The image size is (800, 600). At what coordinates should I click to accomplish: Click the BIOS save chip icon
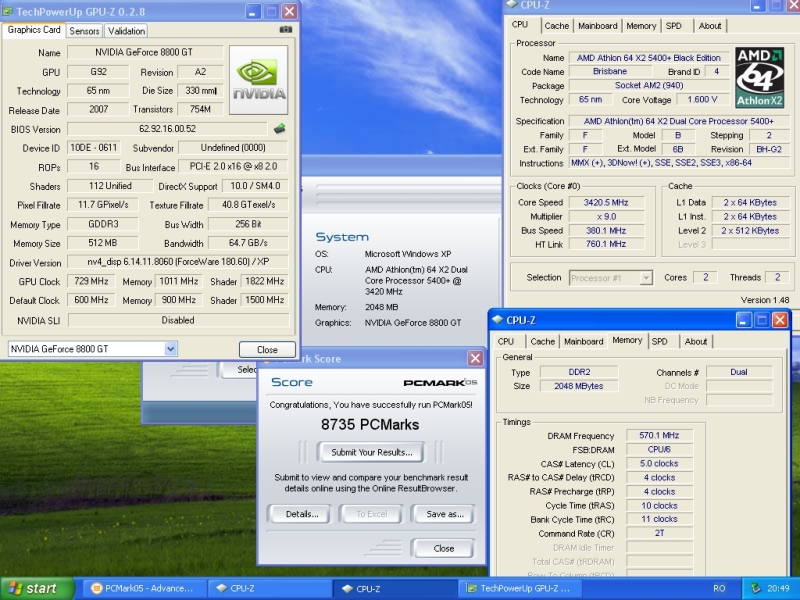click(279, 129)
